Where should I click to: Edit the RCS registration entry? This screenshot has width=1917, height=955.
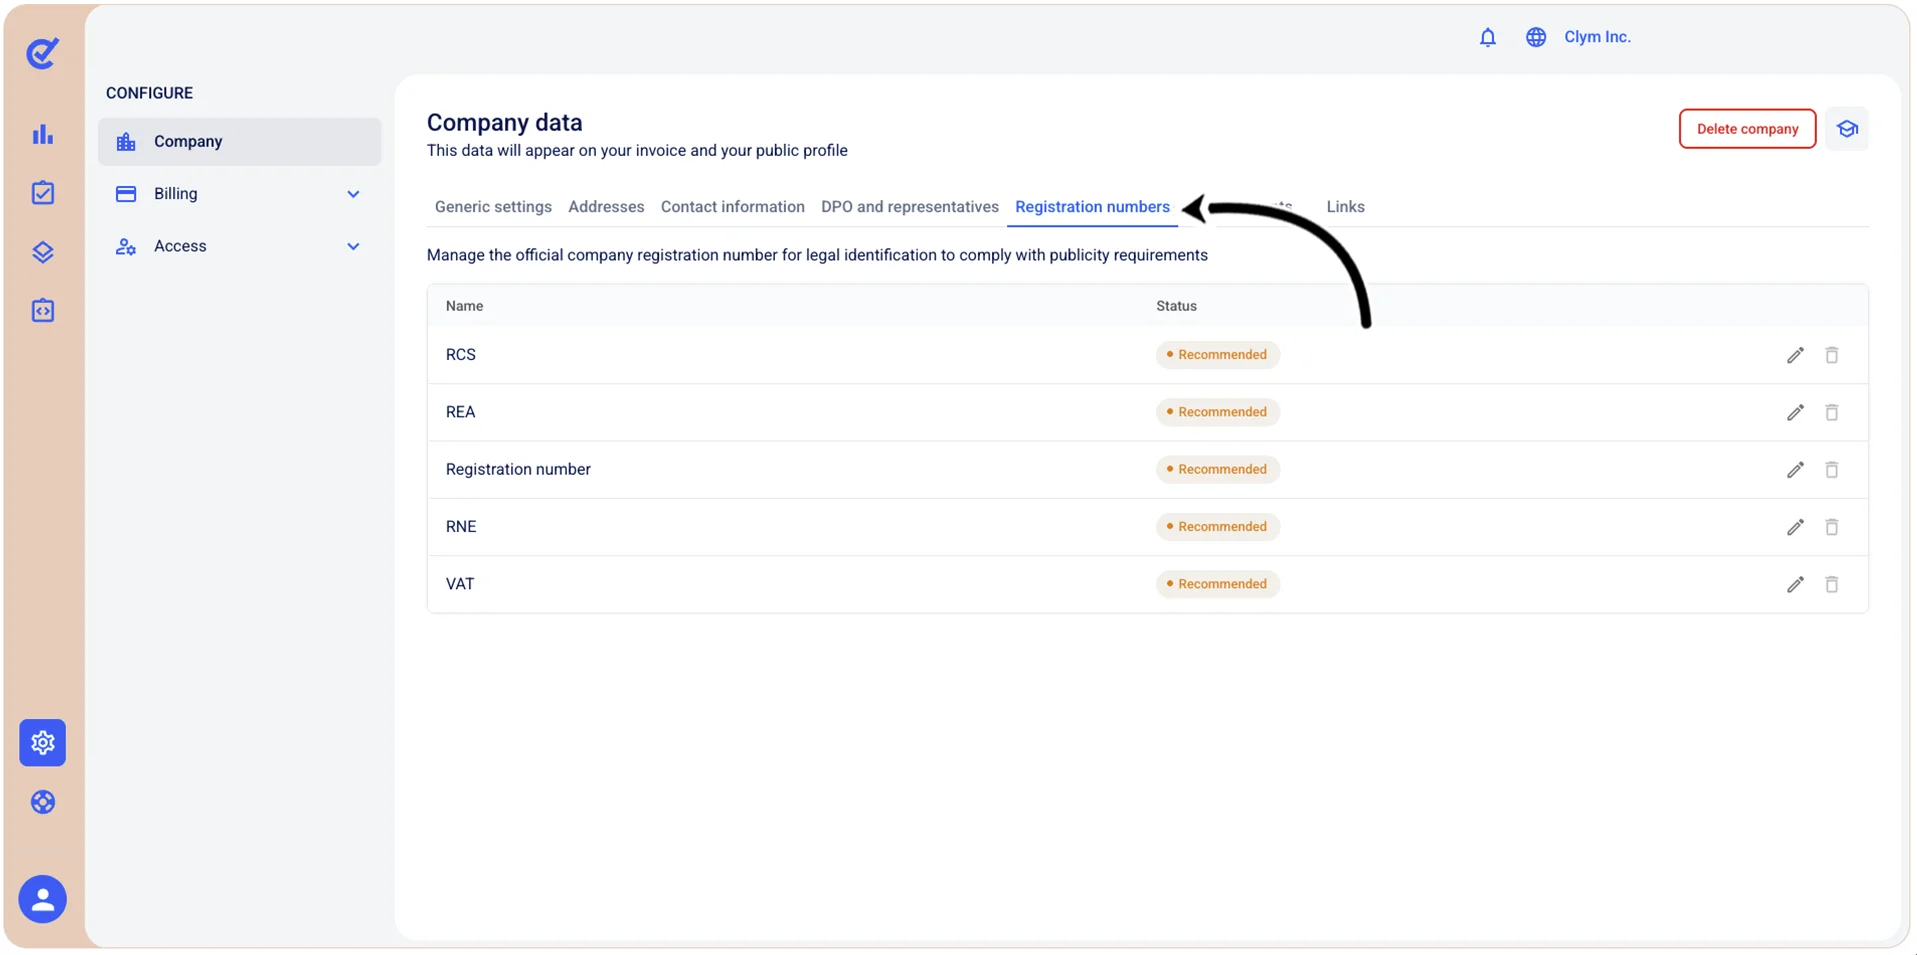pos(1795,355)
